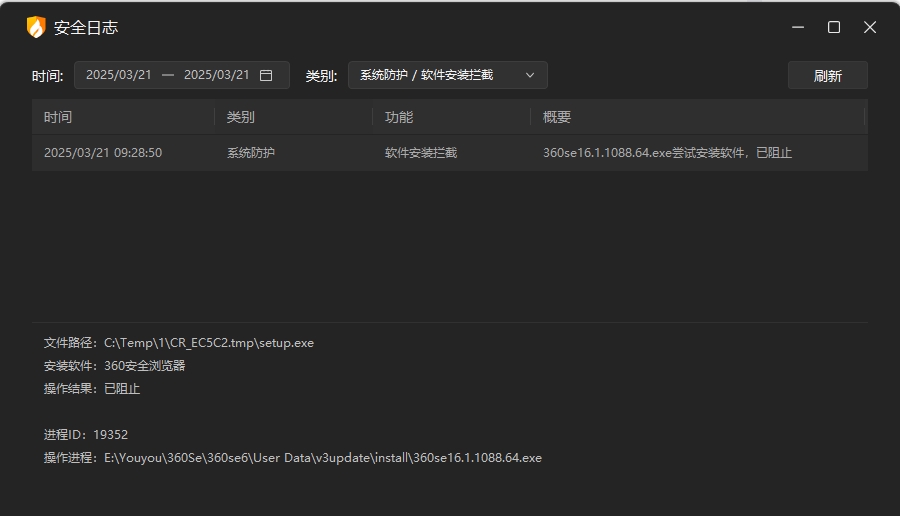Click the Huorong shield logo icon
This screenshot has width=900, height=516.
[36, 27]
